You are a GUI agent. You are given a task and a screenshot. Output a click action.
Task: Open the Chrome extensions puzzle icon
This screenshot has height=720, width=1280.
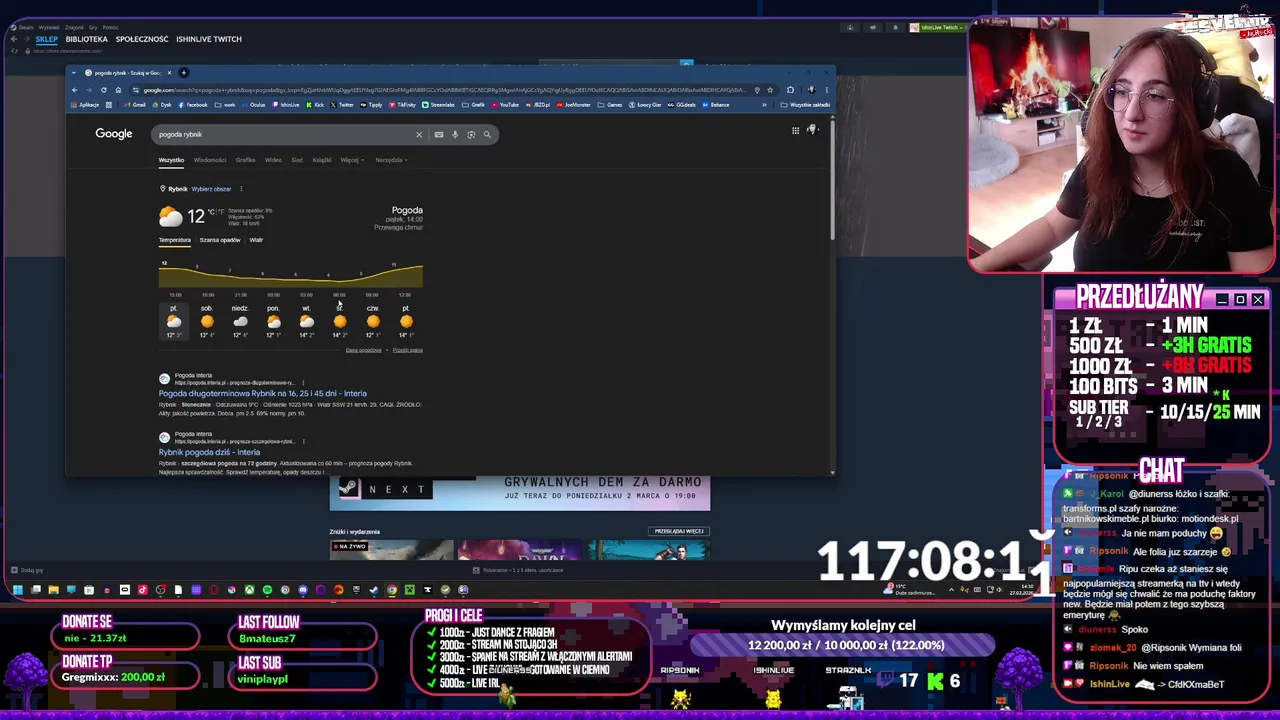click(x=790, y=90)
